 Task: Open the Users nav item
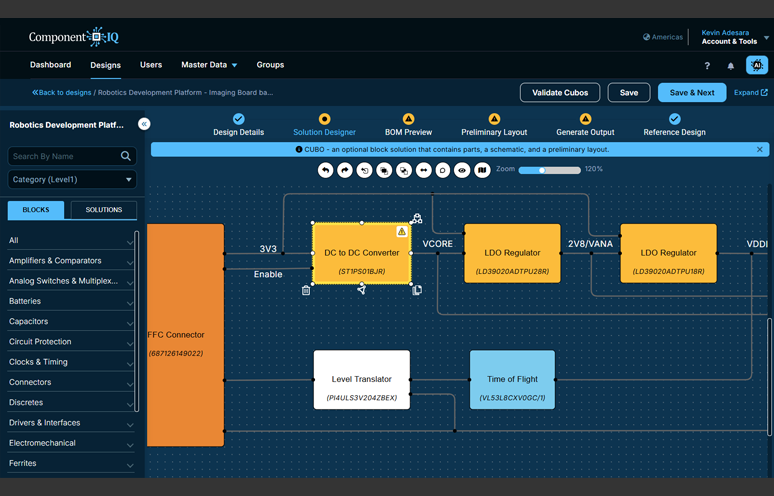pyautogui.click(x=151, y=65)
